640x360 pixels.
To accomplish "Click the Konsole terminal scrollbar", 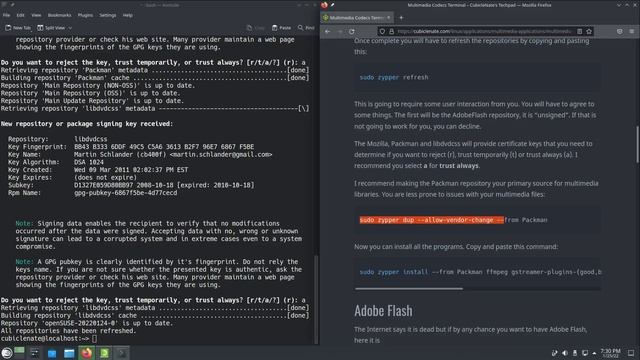I will [x=316, y=299].
